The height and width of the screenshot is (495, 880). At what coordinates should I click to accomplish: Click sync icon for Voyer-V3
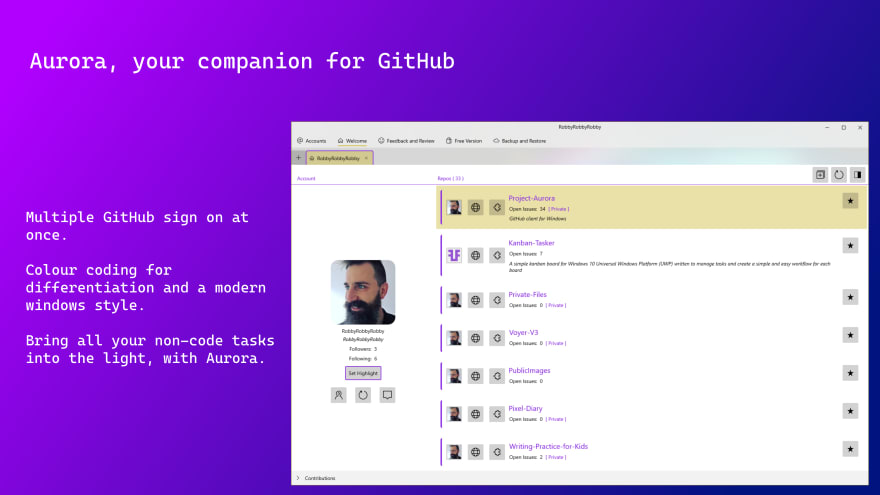(x=497, y=338)
